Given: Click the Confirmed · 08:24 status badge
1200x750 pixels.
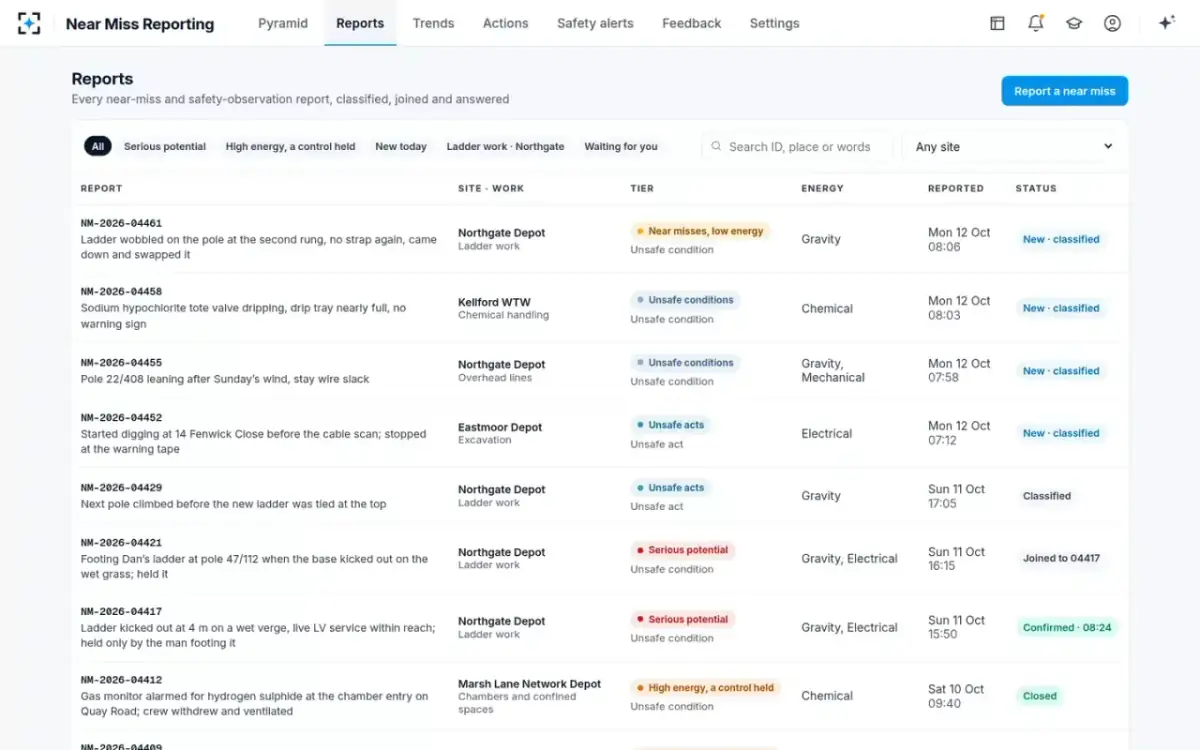Looking at the screenshot, I should click(x=1067, y=628).
